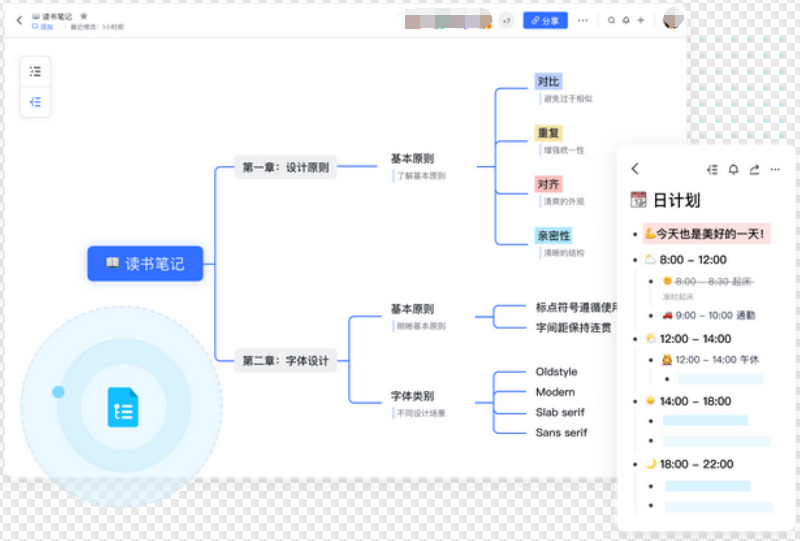Screen dimensions: 800x541
Task: Click the 日计划 title
Action: click(x=677, y=200)
